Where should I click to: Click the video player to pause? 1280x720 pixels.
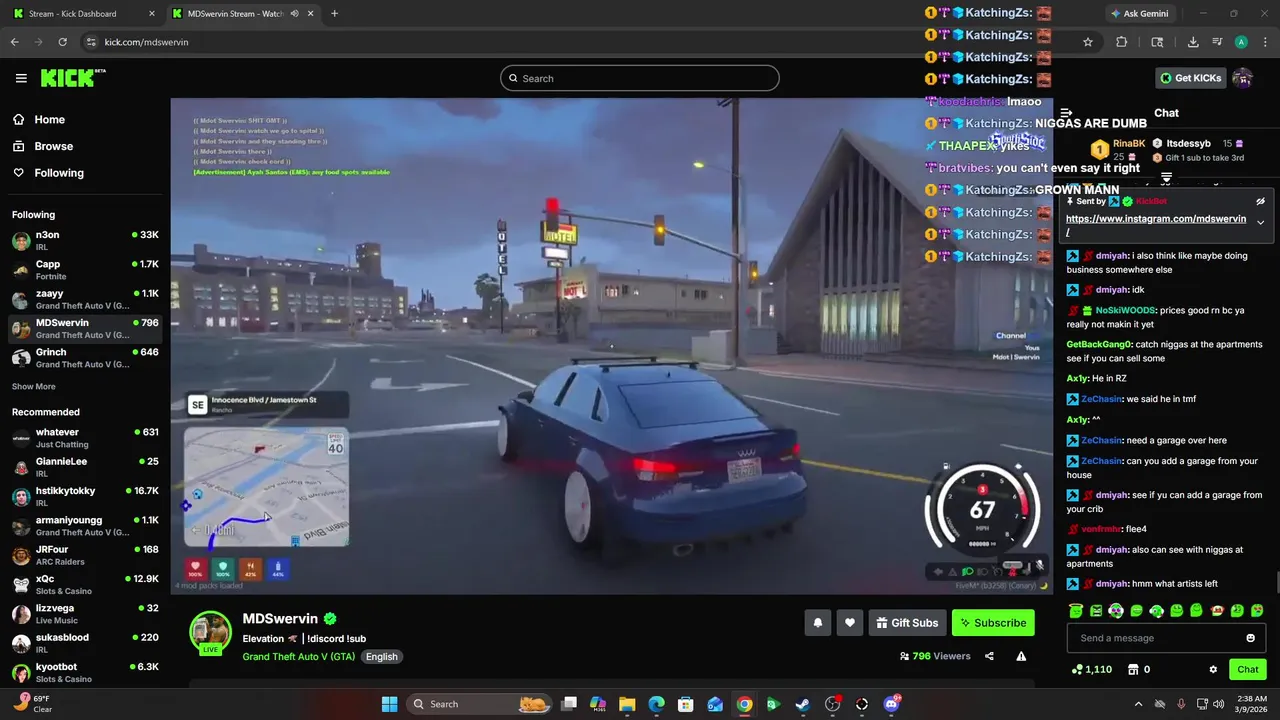pyautogui.click(x=610, y=345)
